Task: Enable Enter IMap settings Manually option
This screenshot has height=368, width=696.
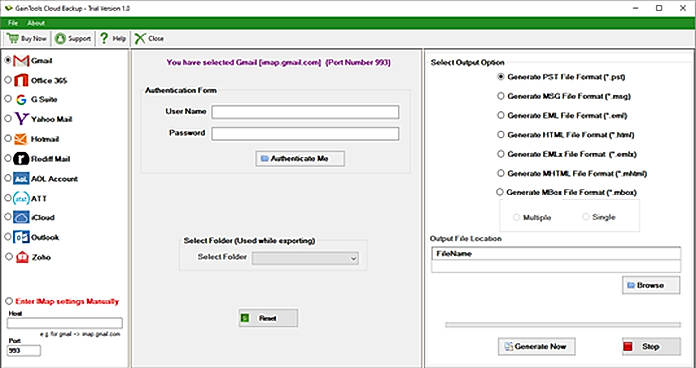Action: [9, 301]
